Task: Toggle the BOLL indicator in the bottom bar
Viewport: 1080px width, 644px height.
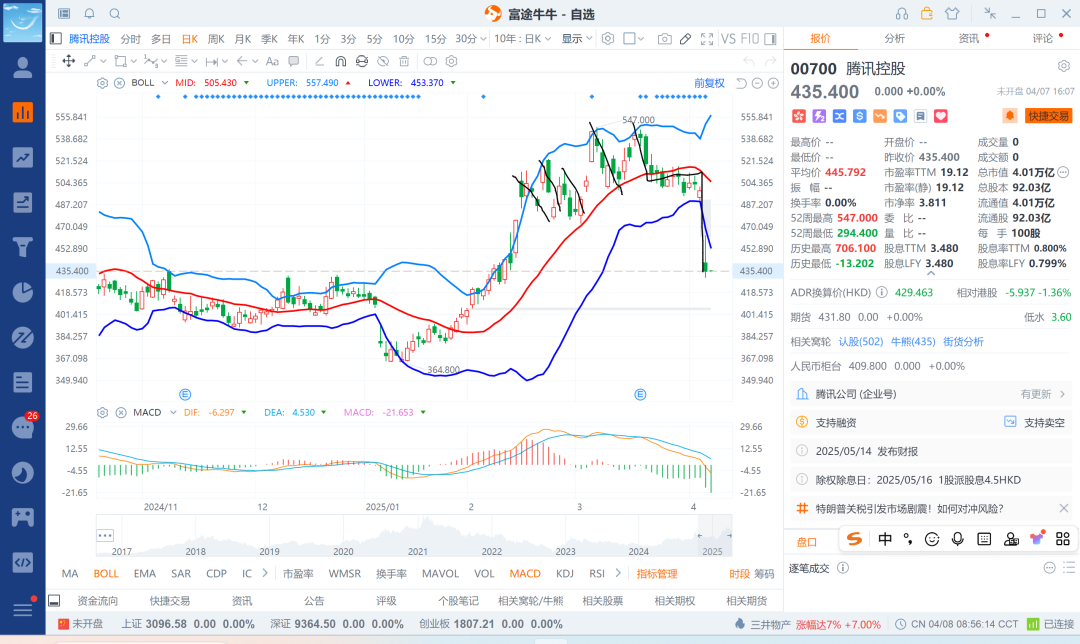Action: [106, 574]
